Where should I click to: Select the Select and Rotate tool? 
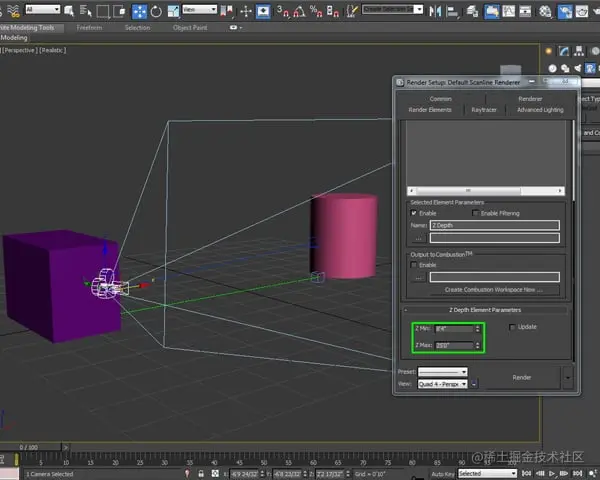156,11
